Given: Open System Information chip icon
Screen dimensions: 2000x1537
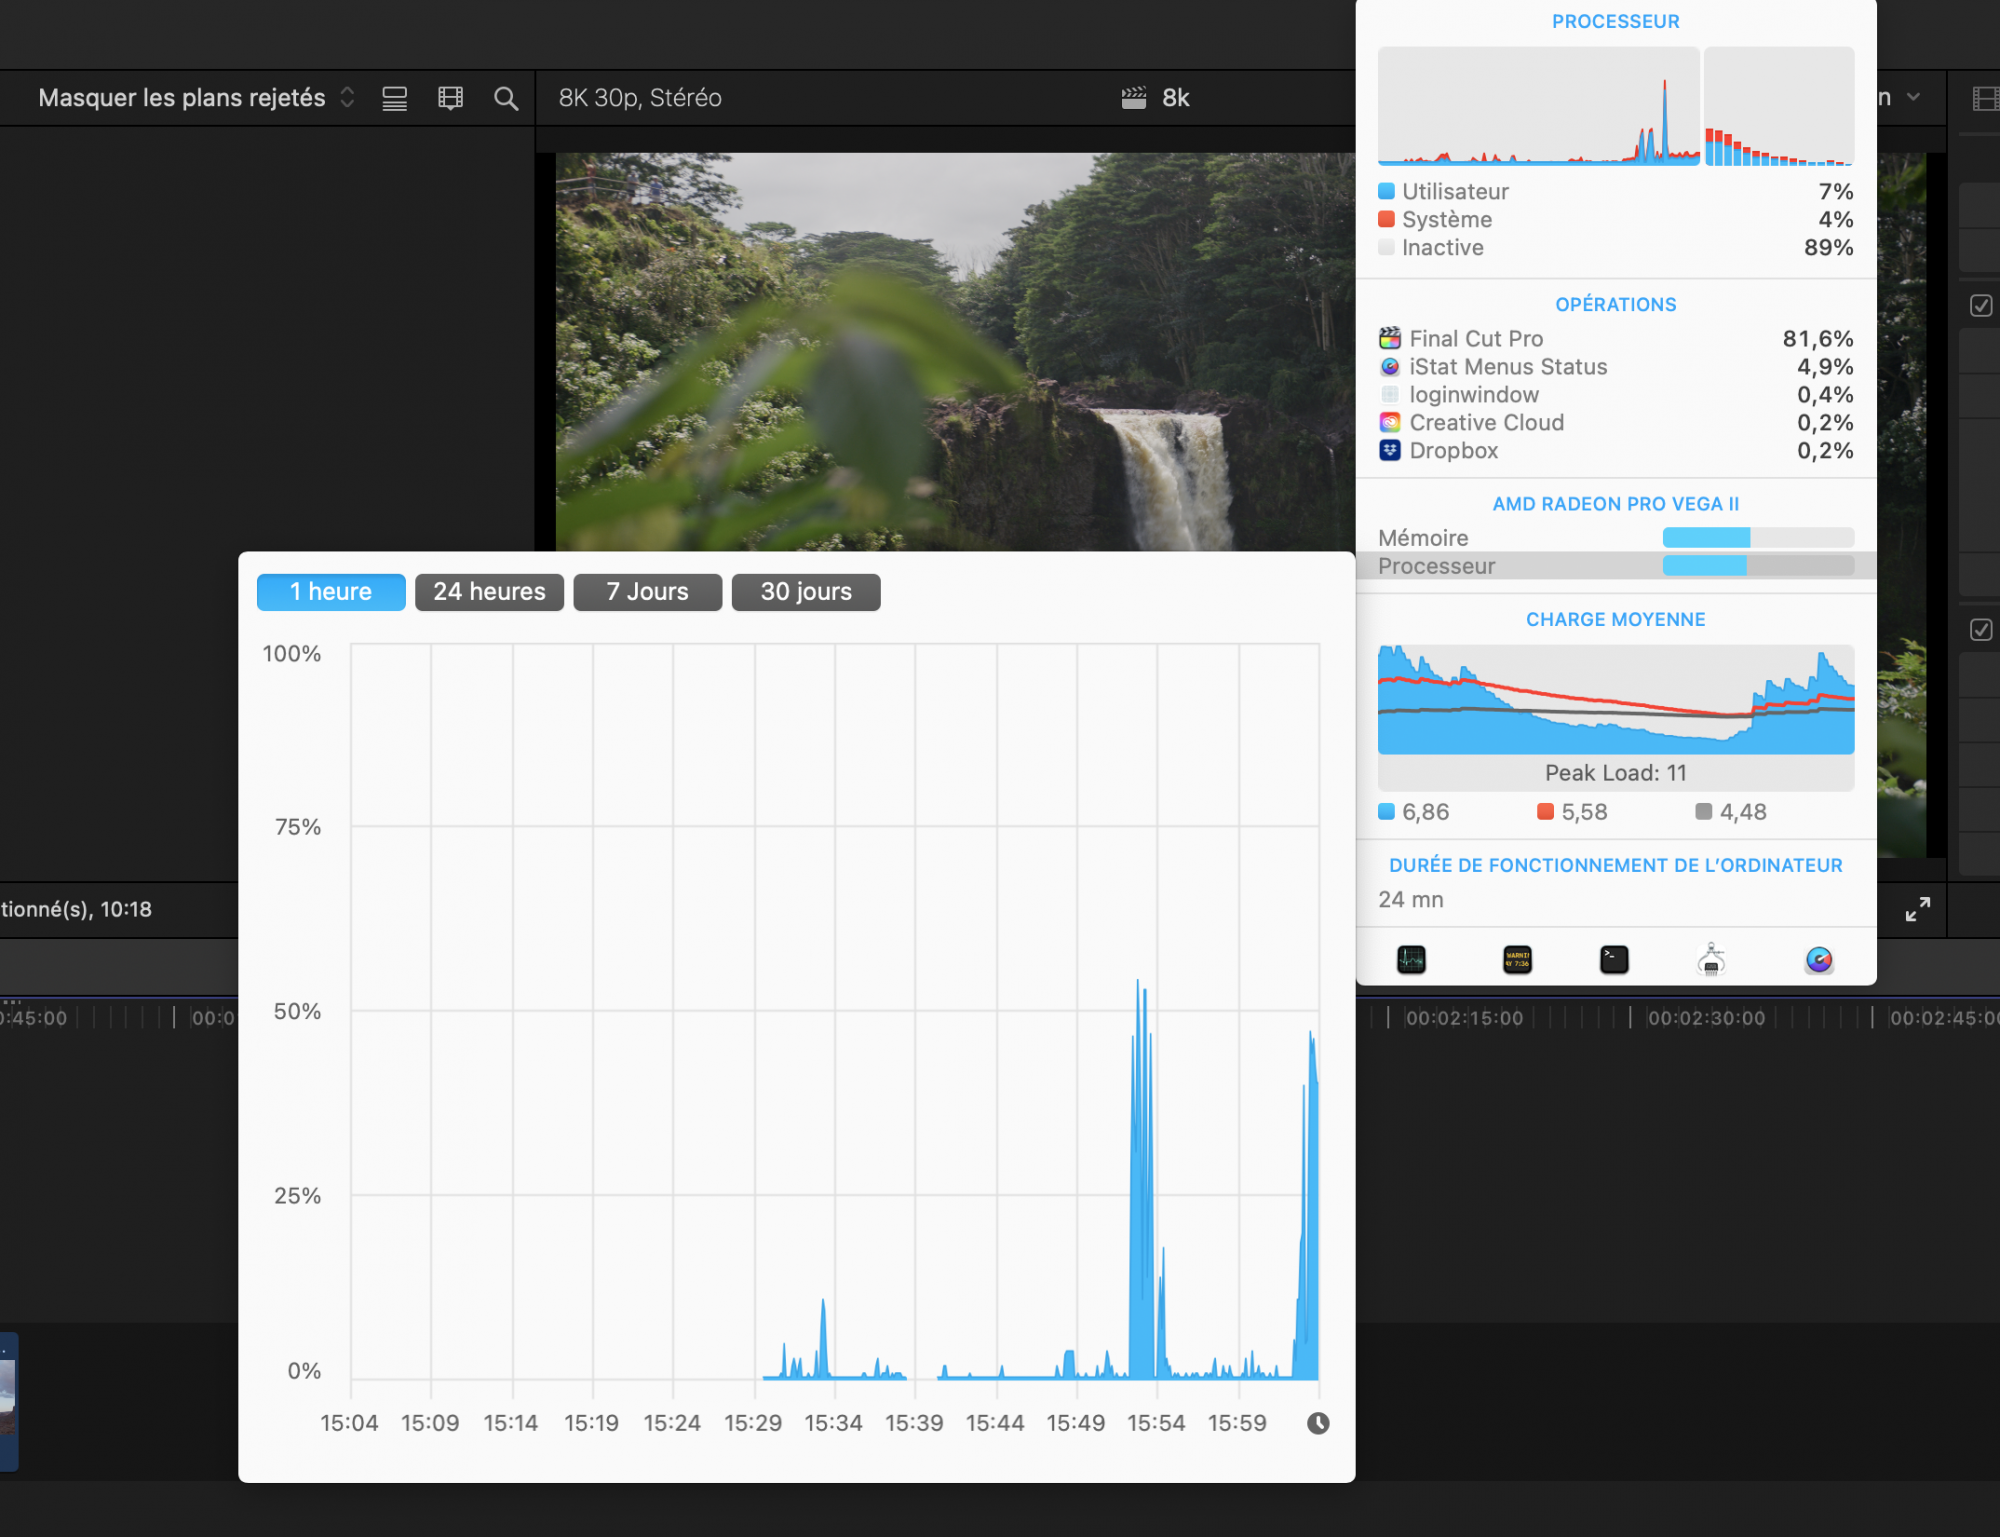Looking at the screenshot, I should [x=1711, y=960].
